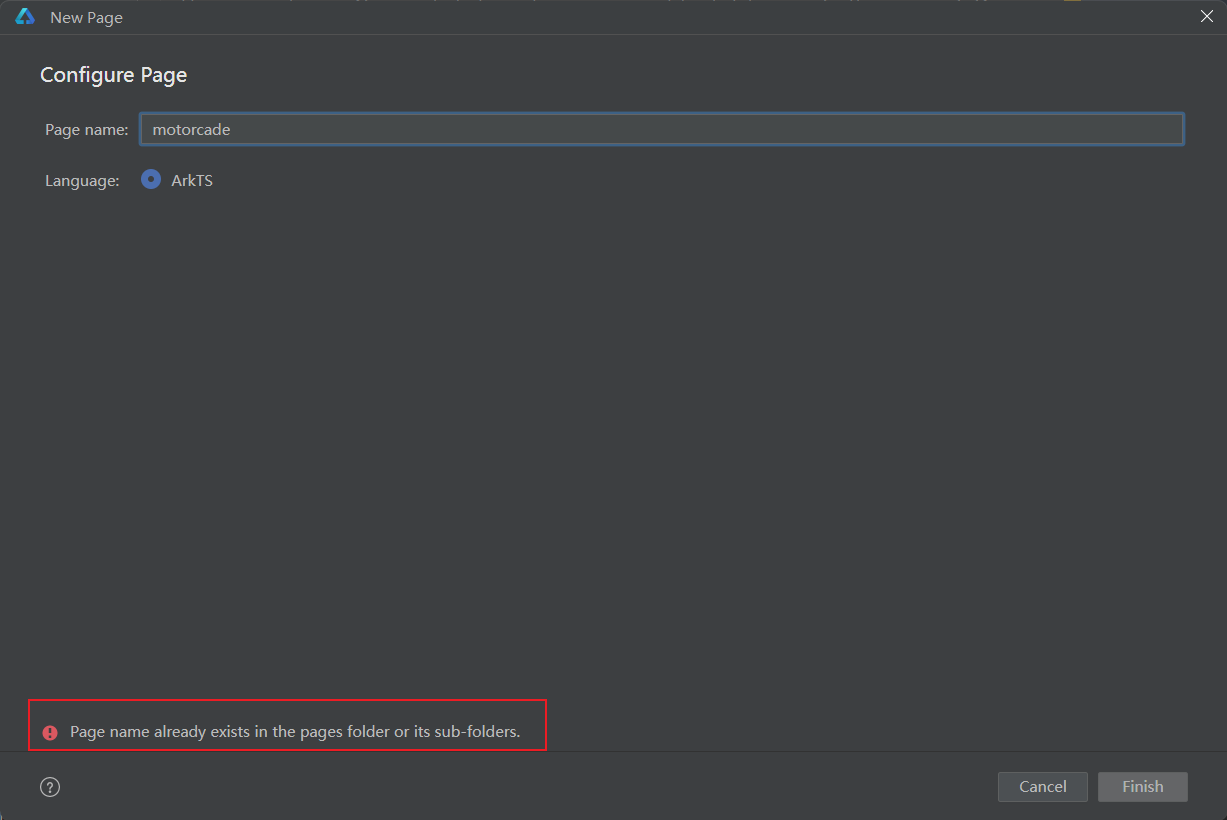Click the "Page name:" label
The width and height of the screenshot is (1227, 820).
click(x=86, y=130)
